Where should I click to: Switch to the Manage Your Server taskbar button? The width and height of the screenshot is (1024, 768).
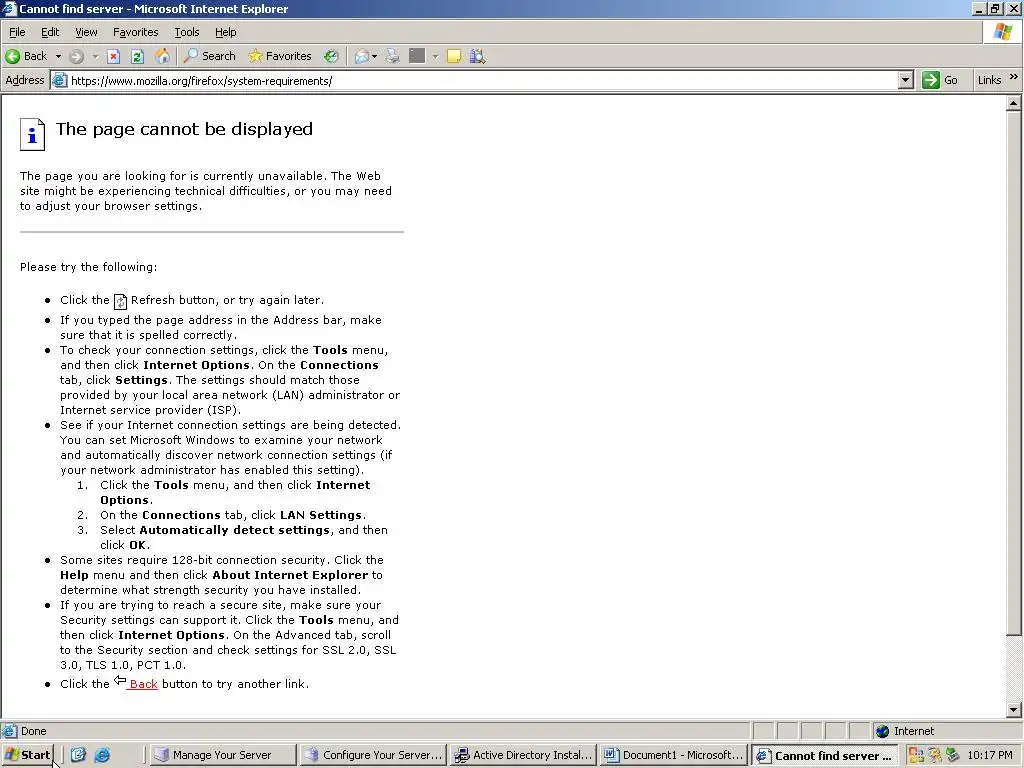222,756
